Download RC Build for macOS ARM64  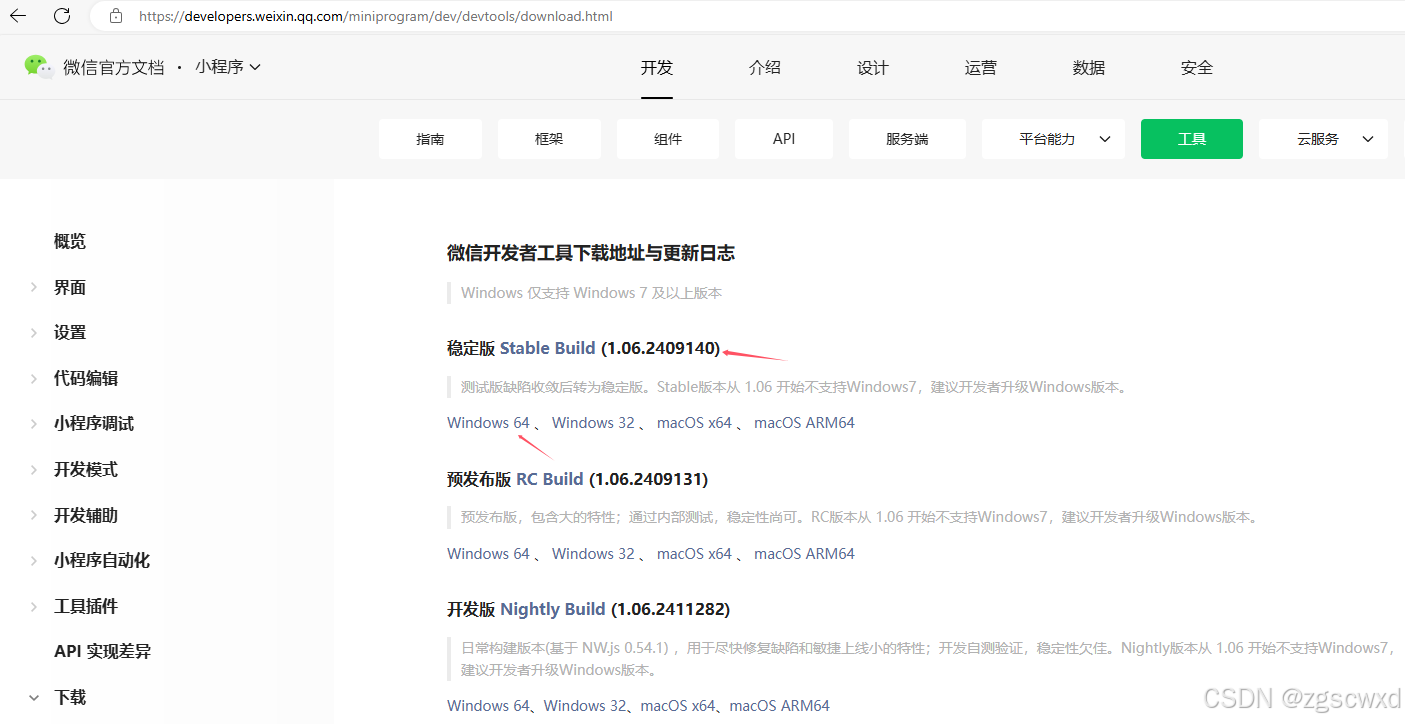pyautogui.click(x=804, y=554)
